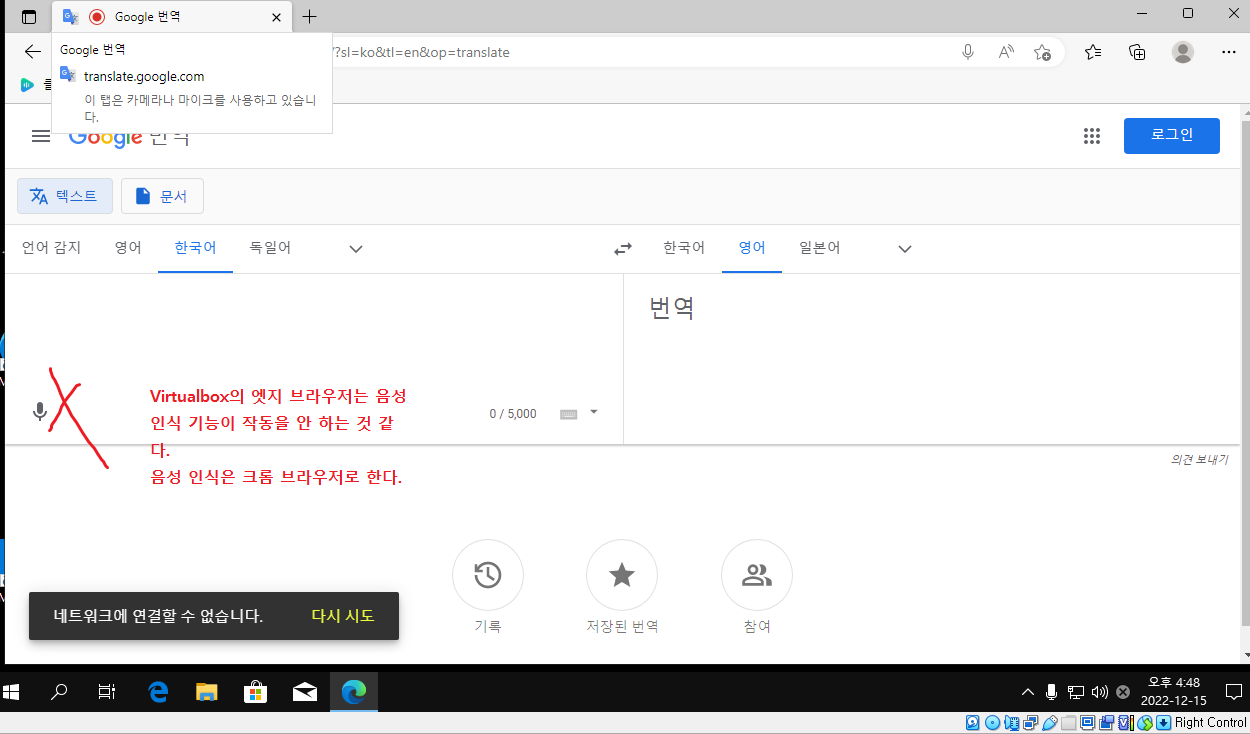The image size is (1250, 734).
Task: Click the VirtualBox hard disk status icon
Action: point(973,723)
